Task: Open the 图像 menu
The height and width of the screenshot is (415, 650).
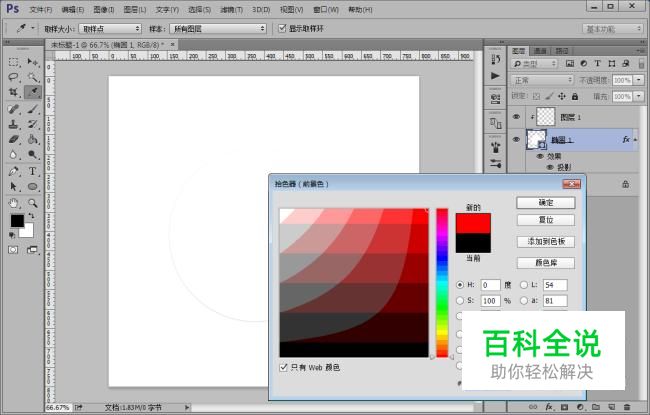Action: (104, 10)
